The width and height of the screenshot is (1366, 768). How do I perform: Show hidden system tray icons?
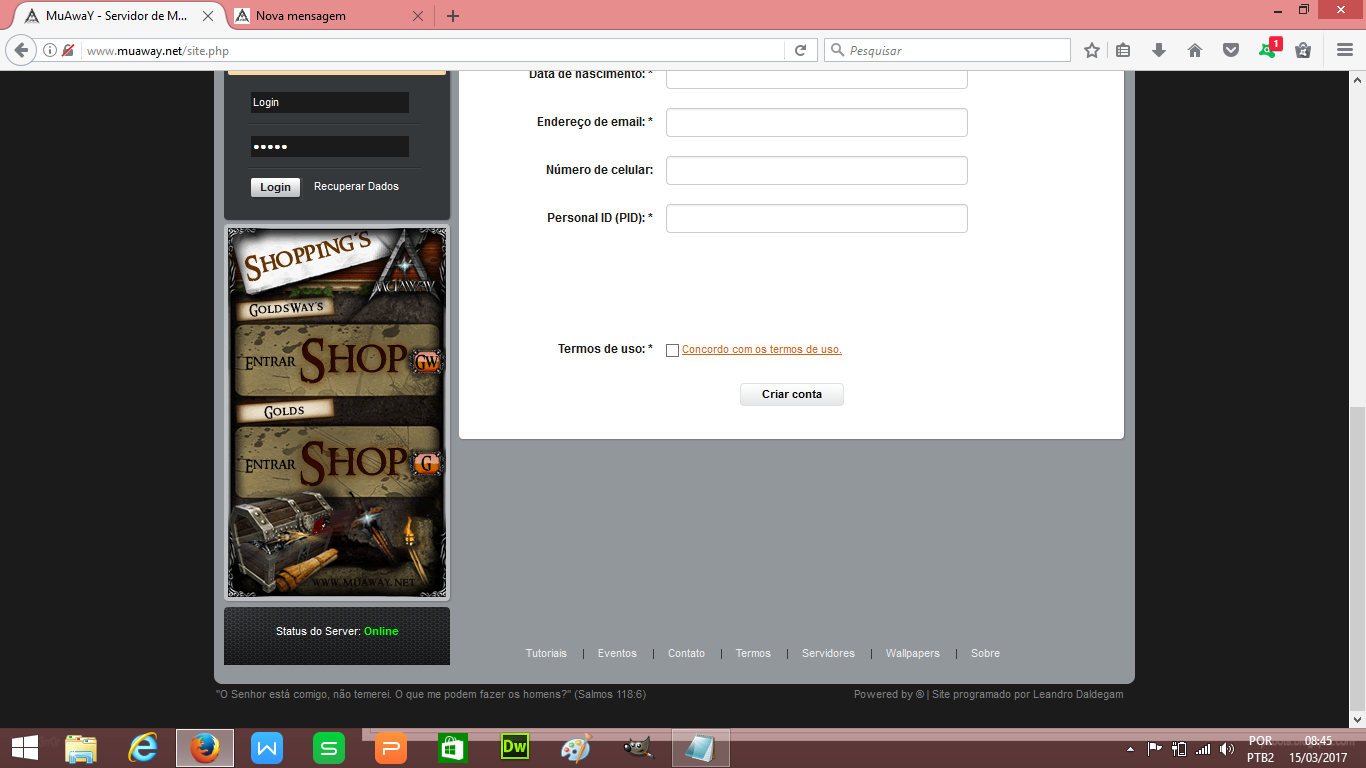click(x=1131, y=748)
